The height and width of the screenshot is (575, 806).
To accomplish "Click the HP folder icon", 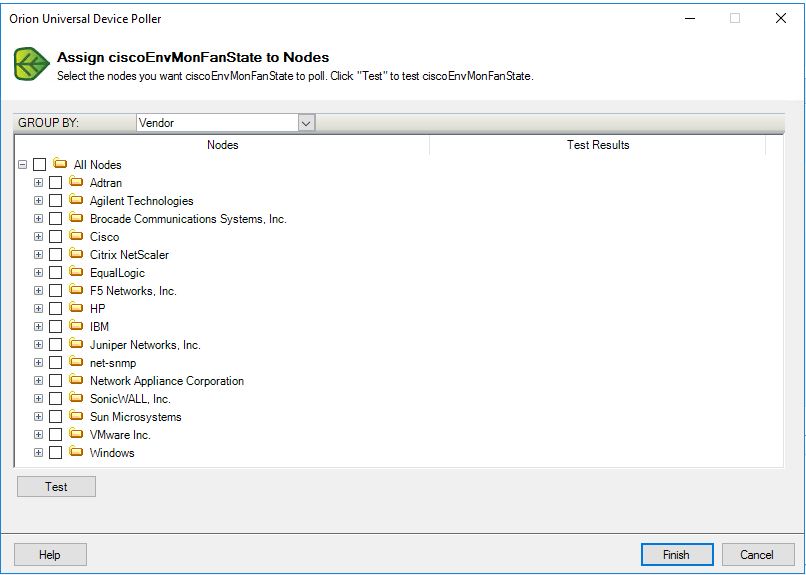I will (x=76, y=308).
